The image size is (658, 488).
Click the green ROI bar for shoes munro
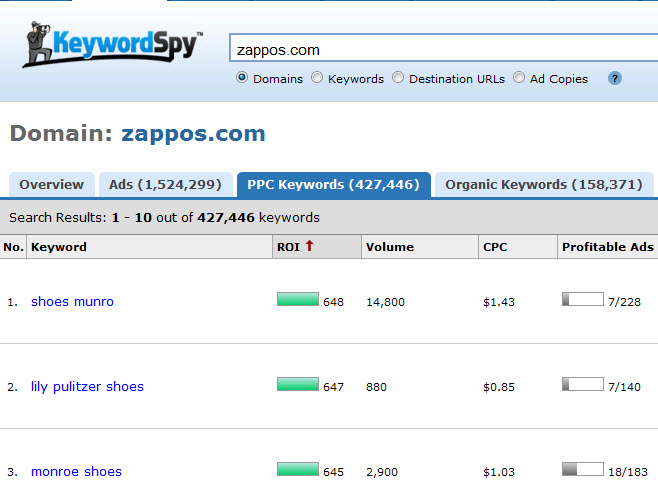[298, 300]
